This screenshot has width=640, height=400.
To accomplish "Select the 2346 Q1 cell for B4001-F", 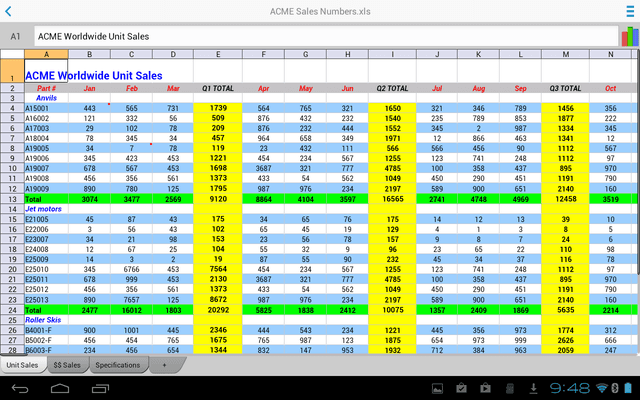I will [x=218, y=330].
